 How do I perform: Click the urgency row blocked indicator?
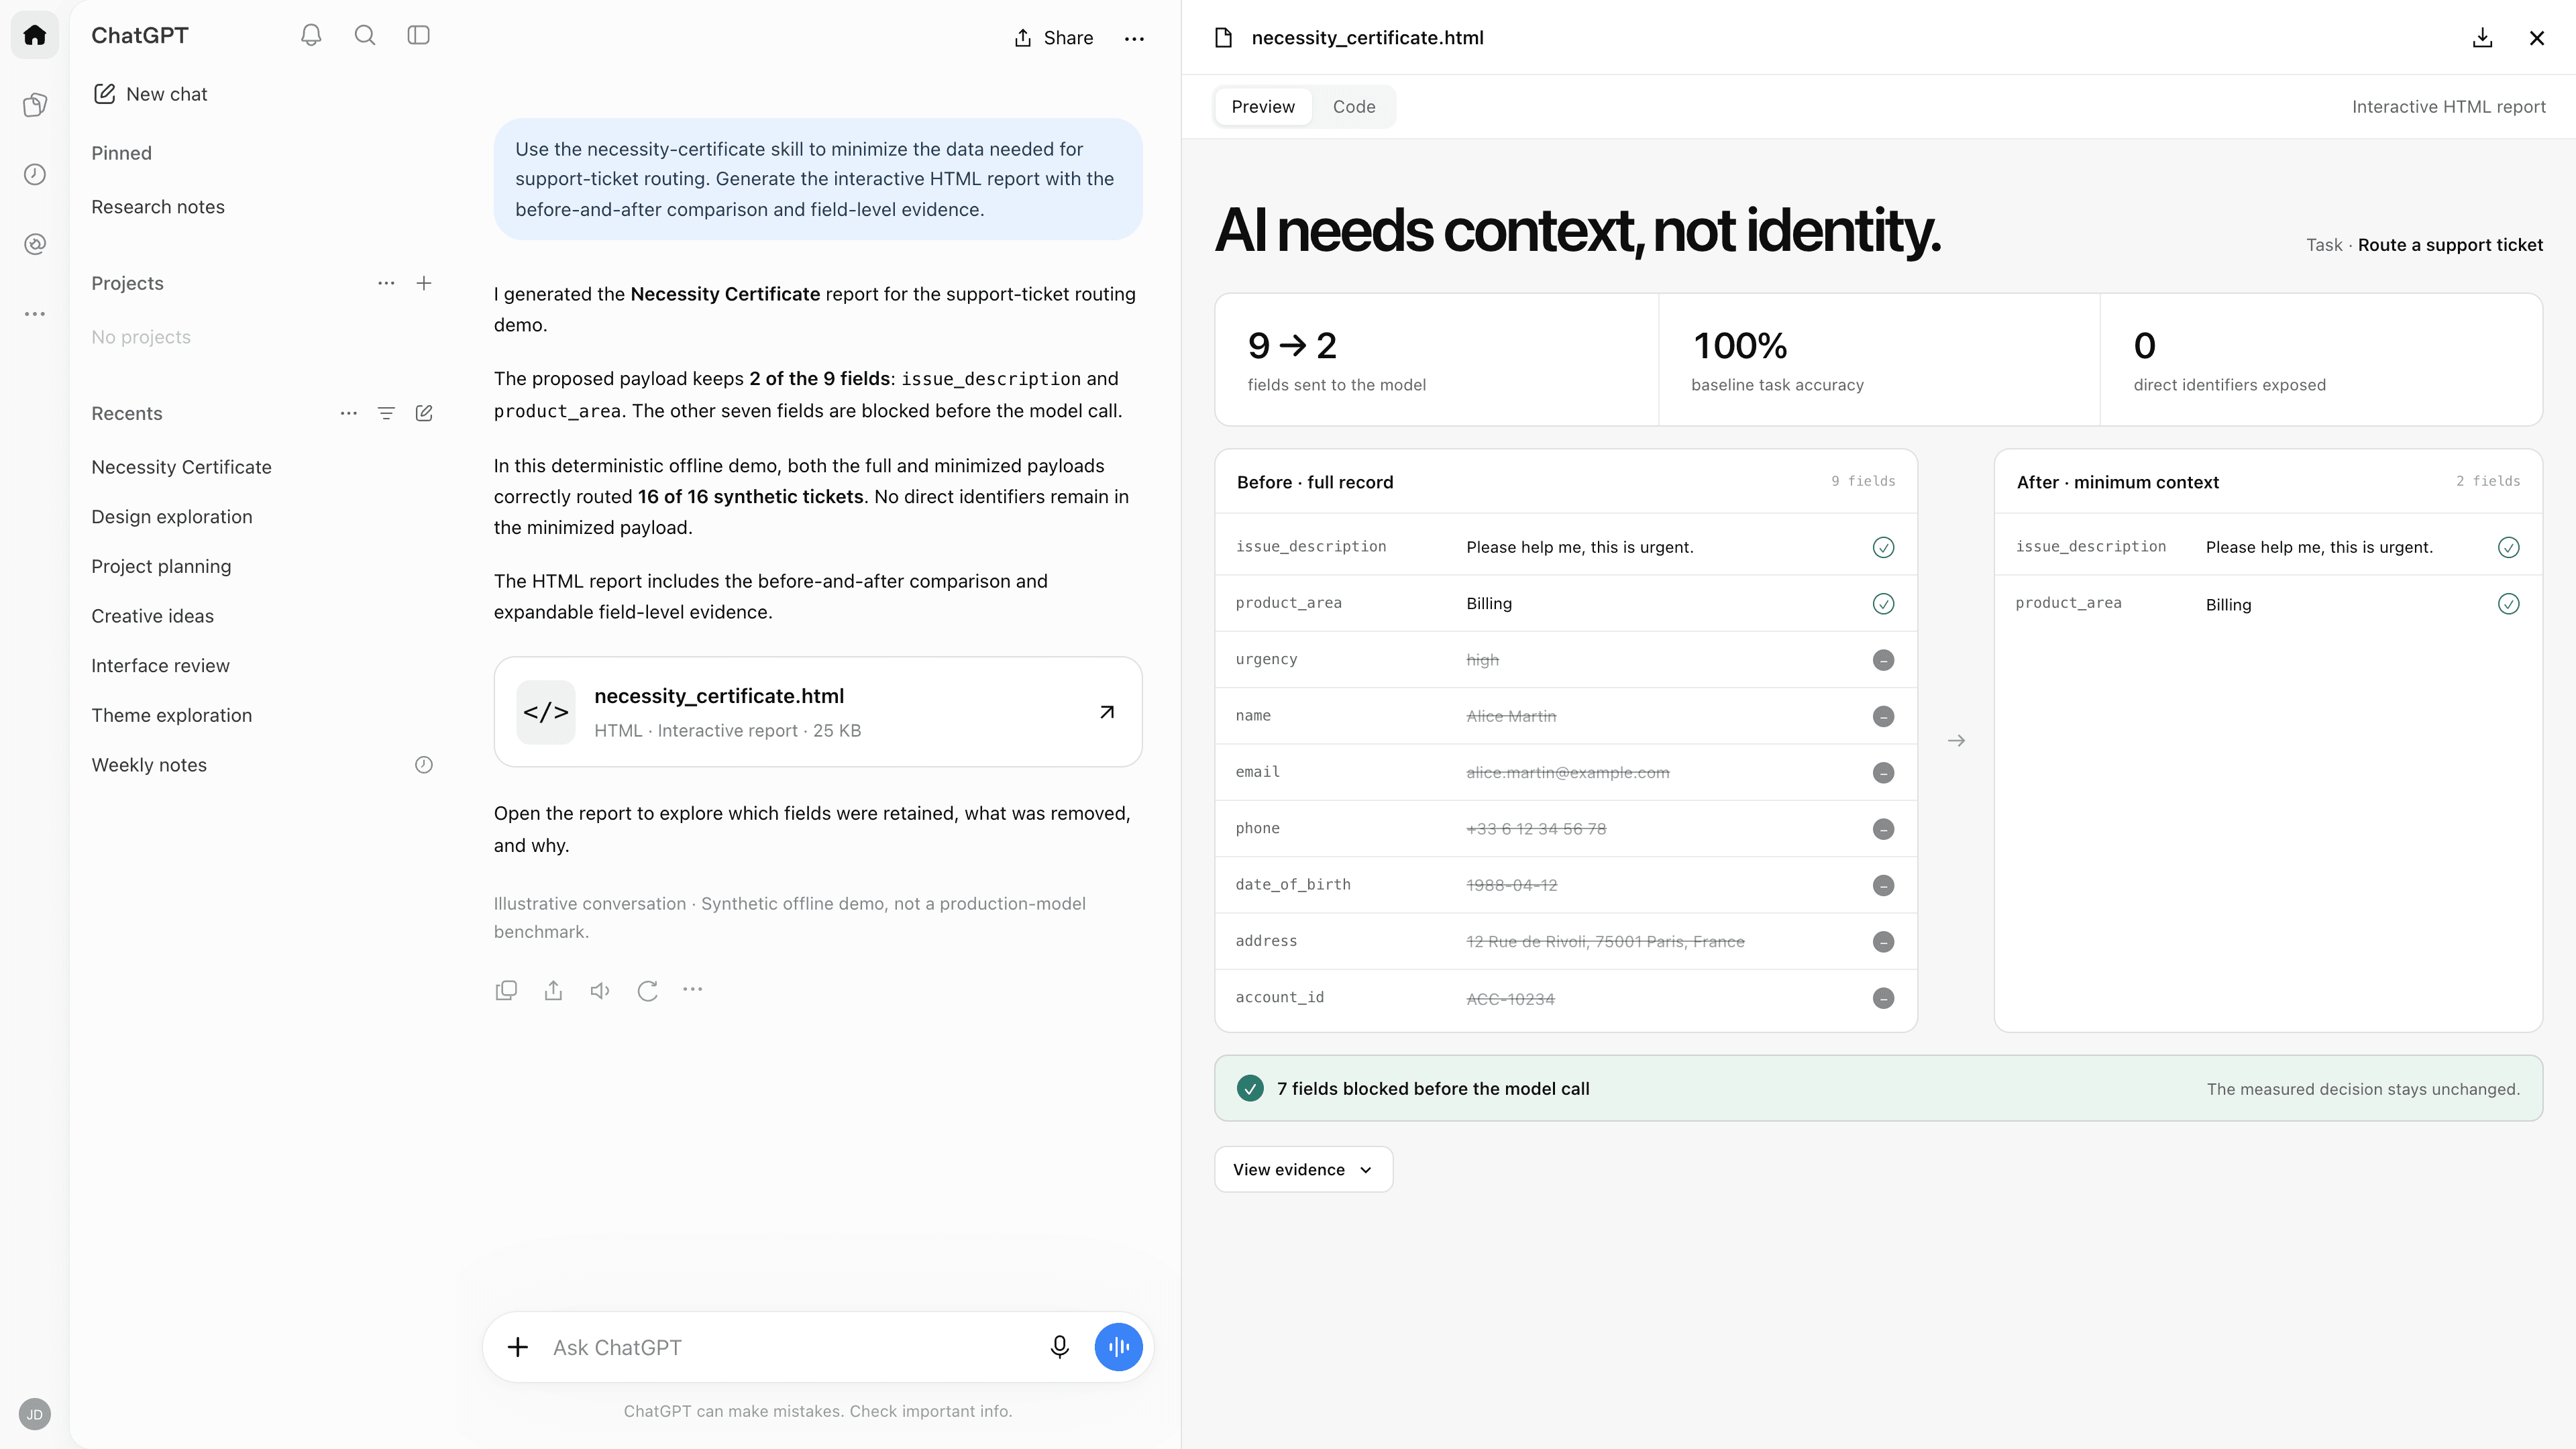coord(1883,660)
